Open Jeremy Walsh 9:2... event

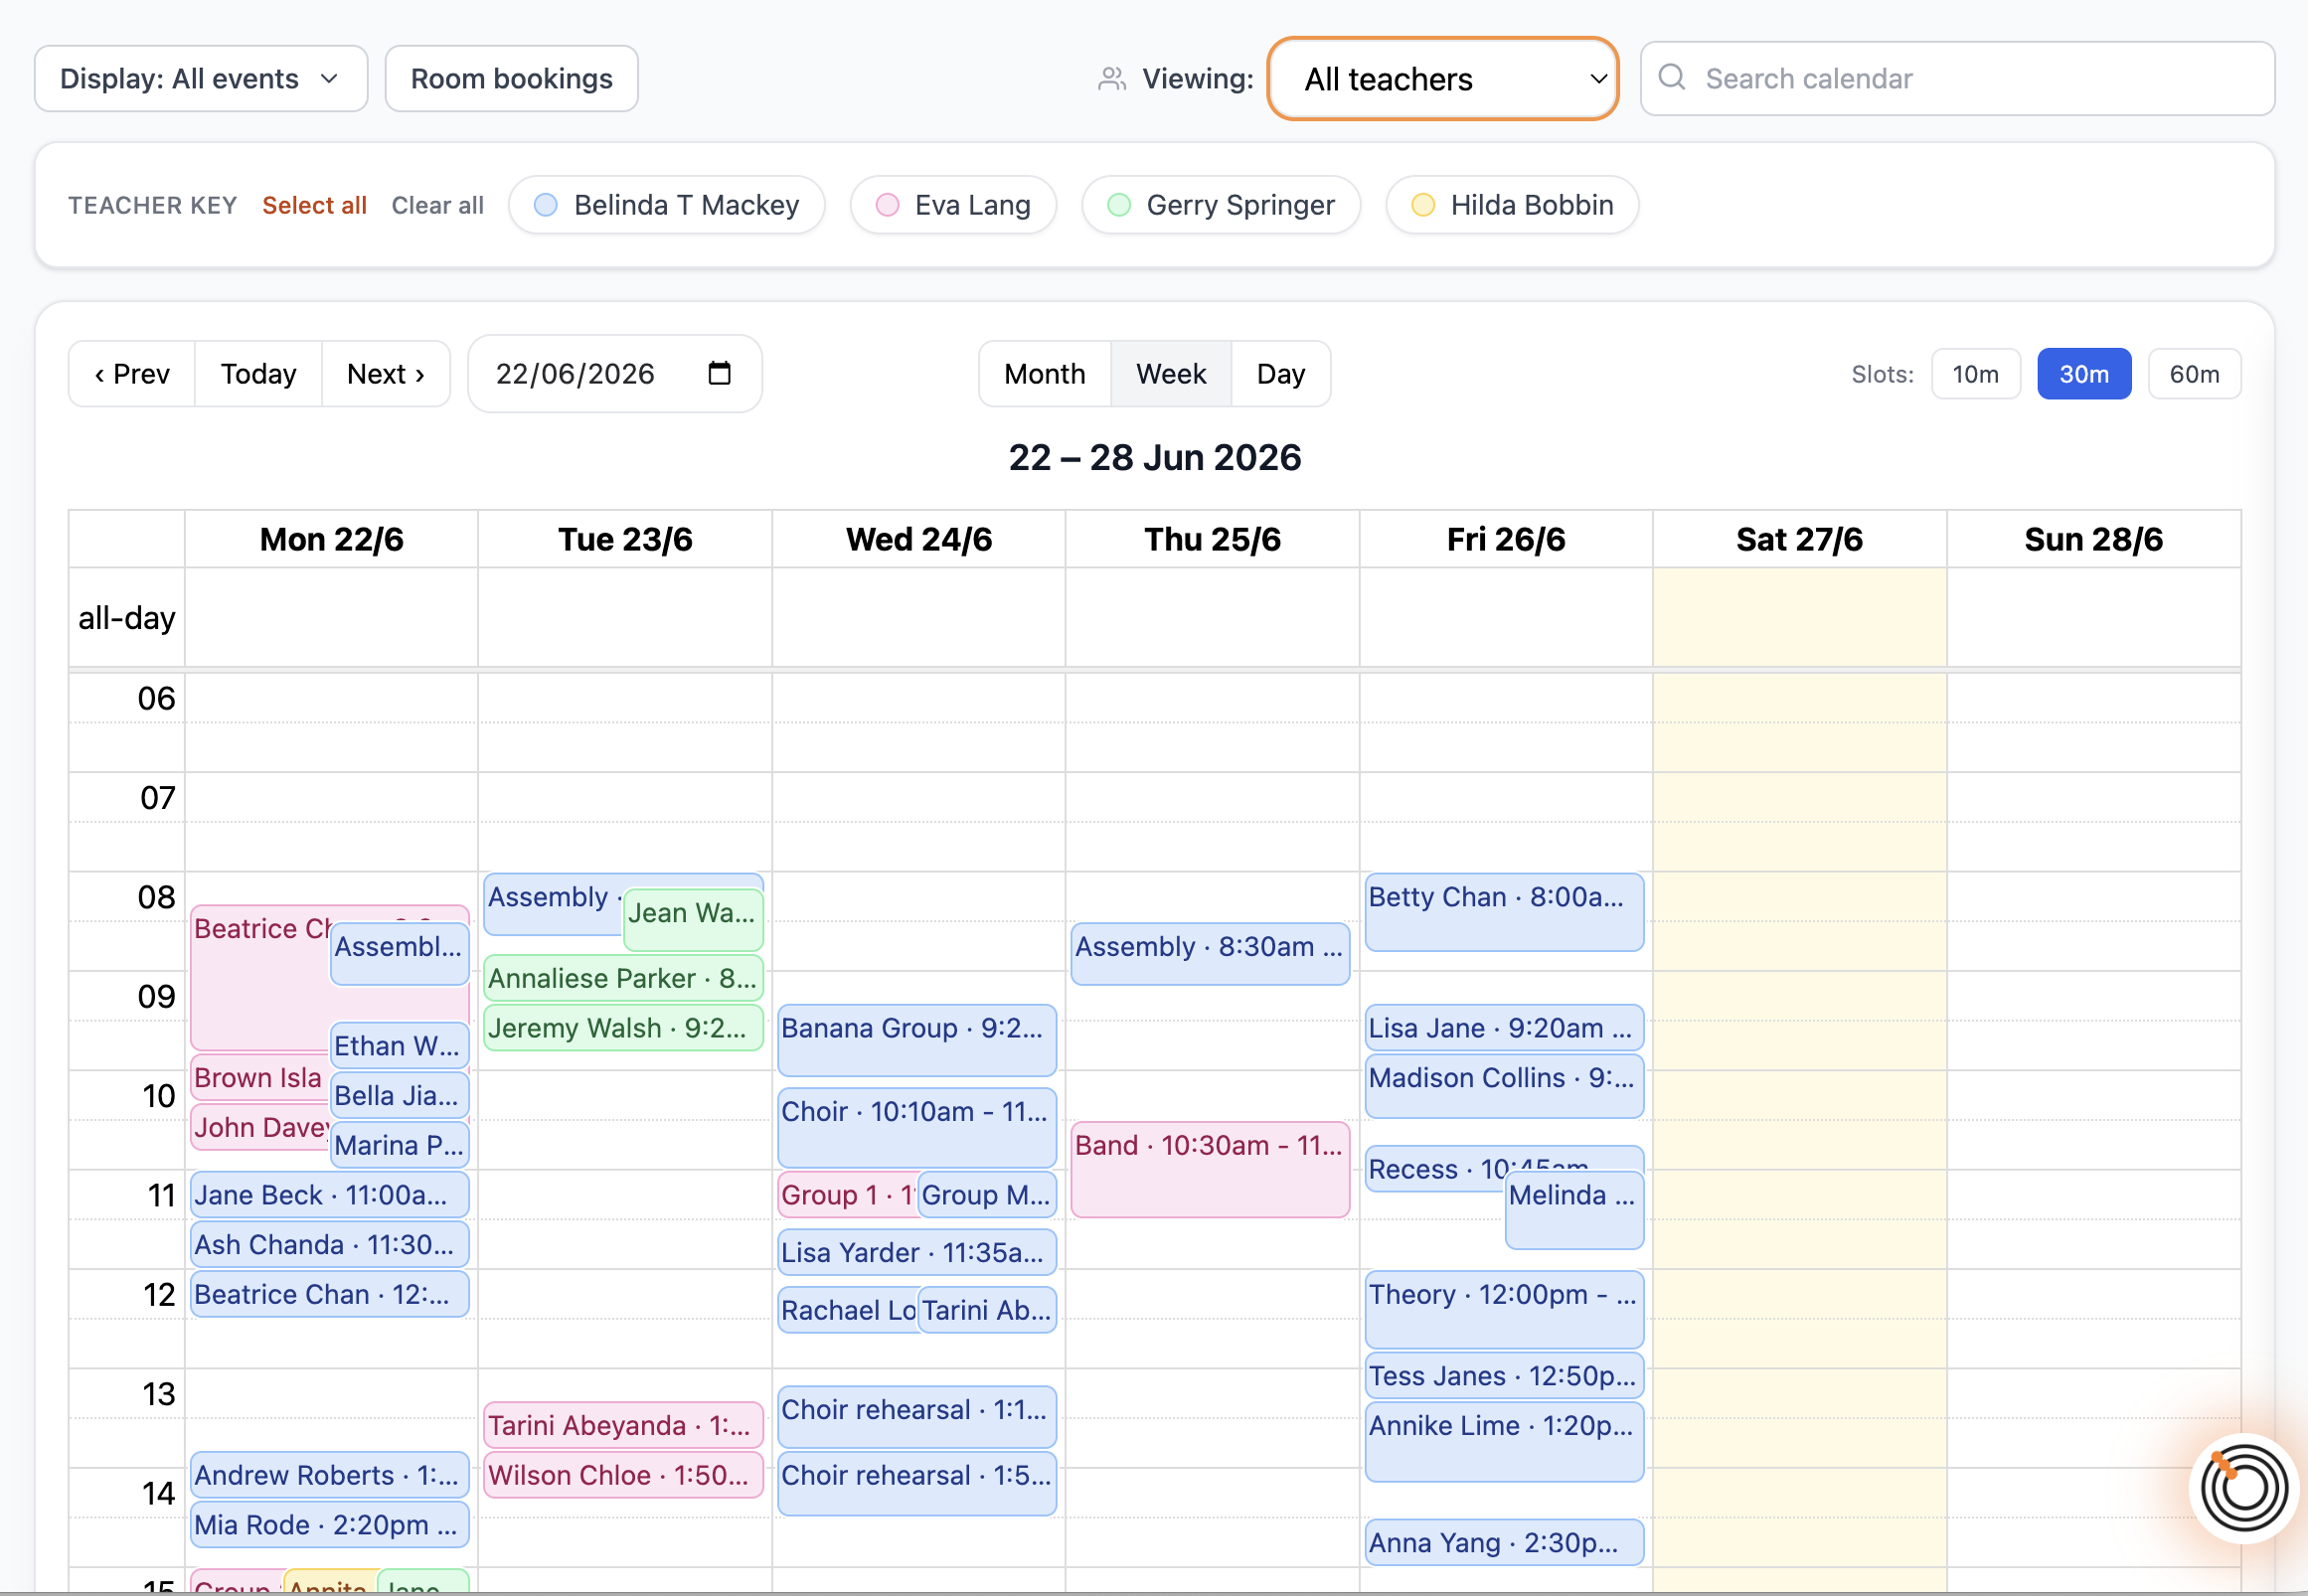tap(623, 1028)
